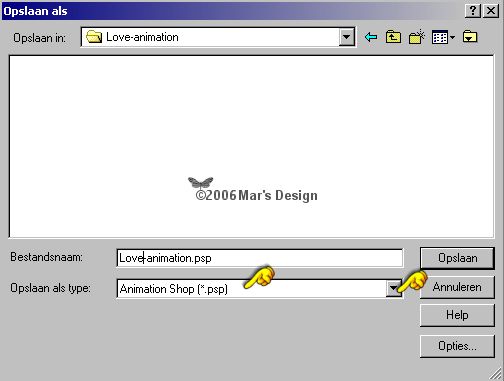The height and width of the screenshot is (381, 504).
Task: Open the view menu grid icon
Action: coord(440,37)
